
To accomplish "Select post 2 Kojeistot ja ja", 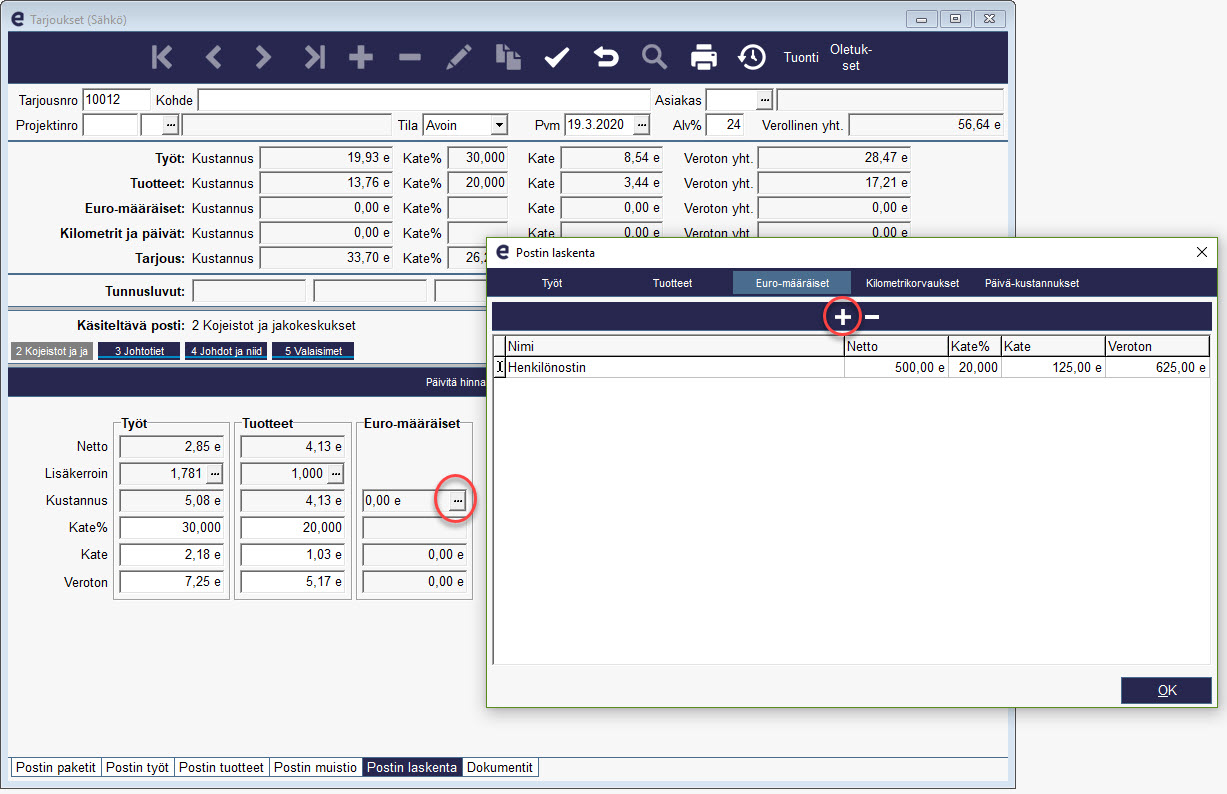I will (51, 351).
